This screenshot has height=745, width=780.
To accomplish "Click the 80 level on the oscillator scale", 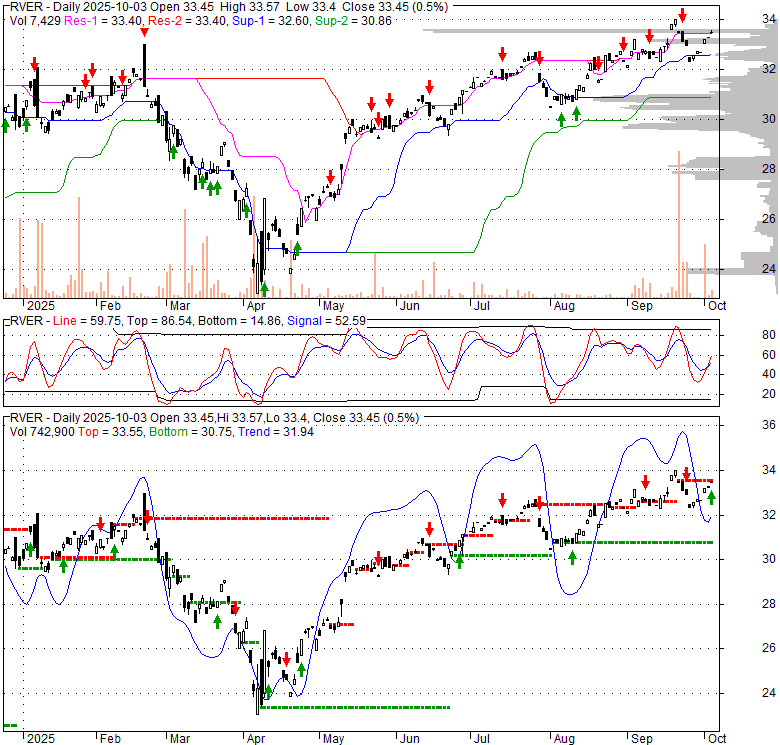I will (x=743, y=335).
